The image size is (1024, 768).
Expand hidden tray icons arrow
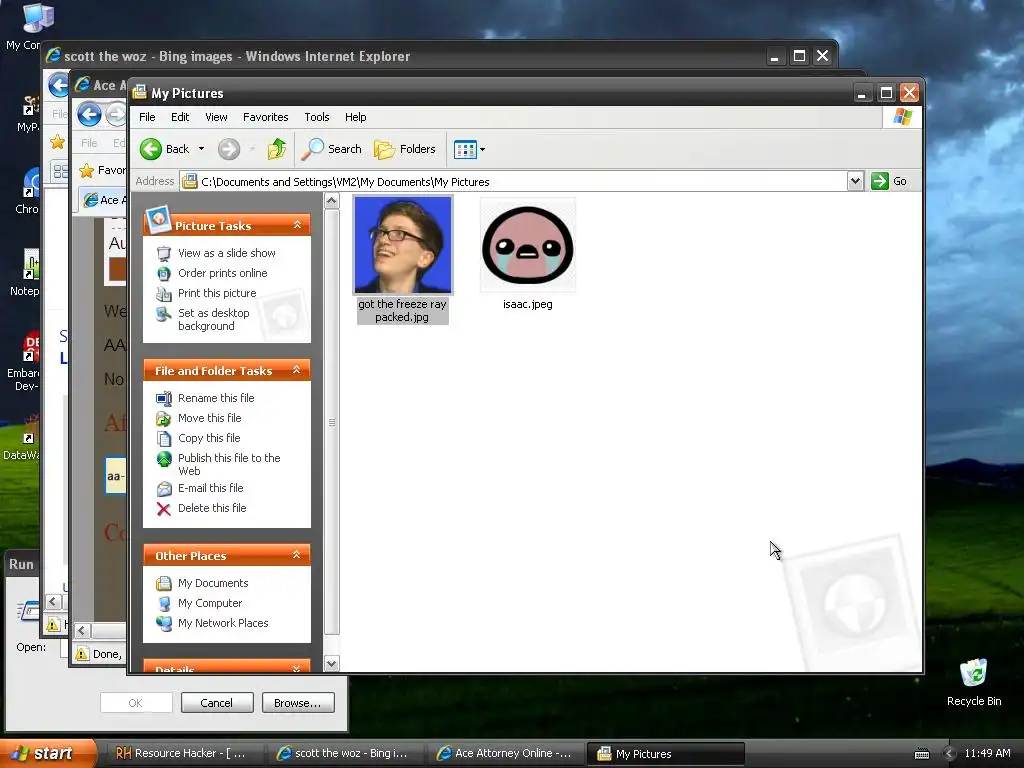pos(950,754)
